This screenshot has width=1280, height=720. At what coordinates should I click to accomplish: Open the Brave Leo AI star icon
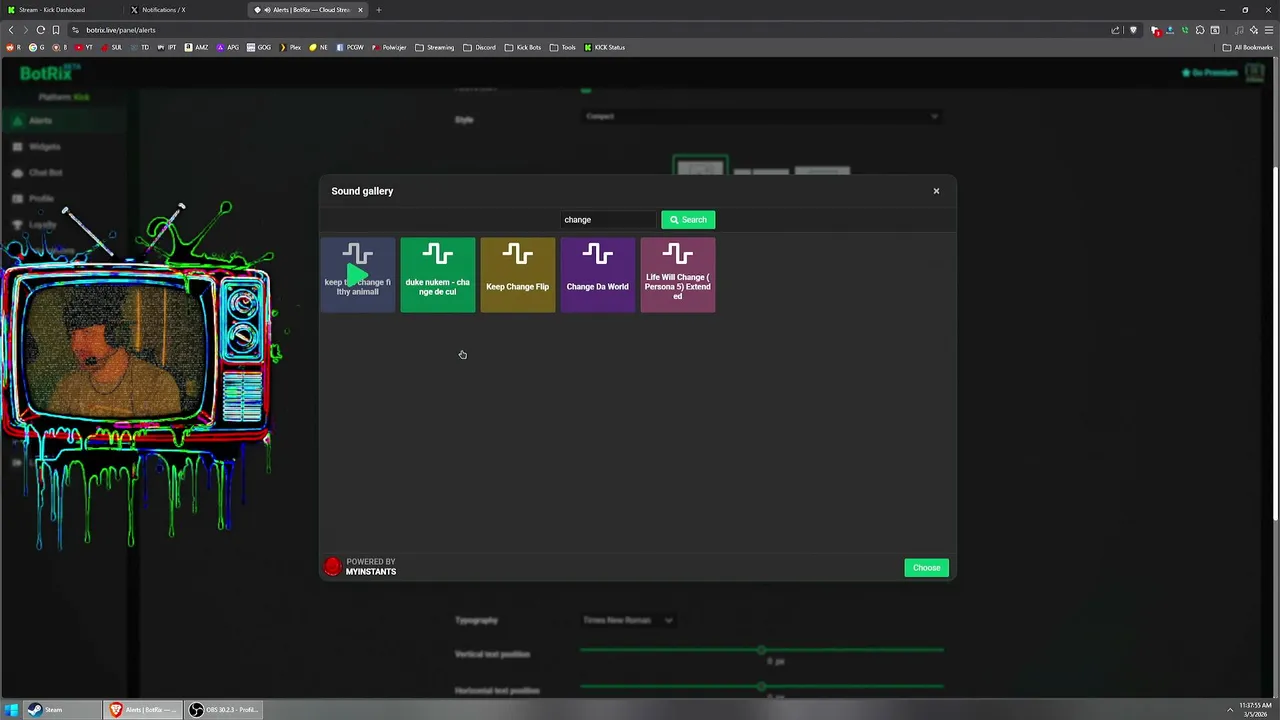1254,30
